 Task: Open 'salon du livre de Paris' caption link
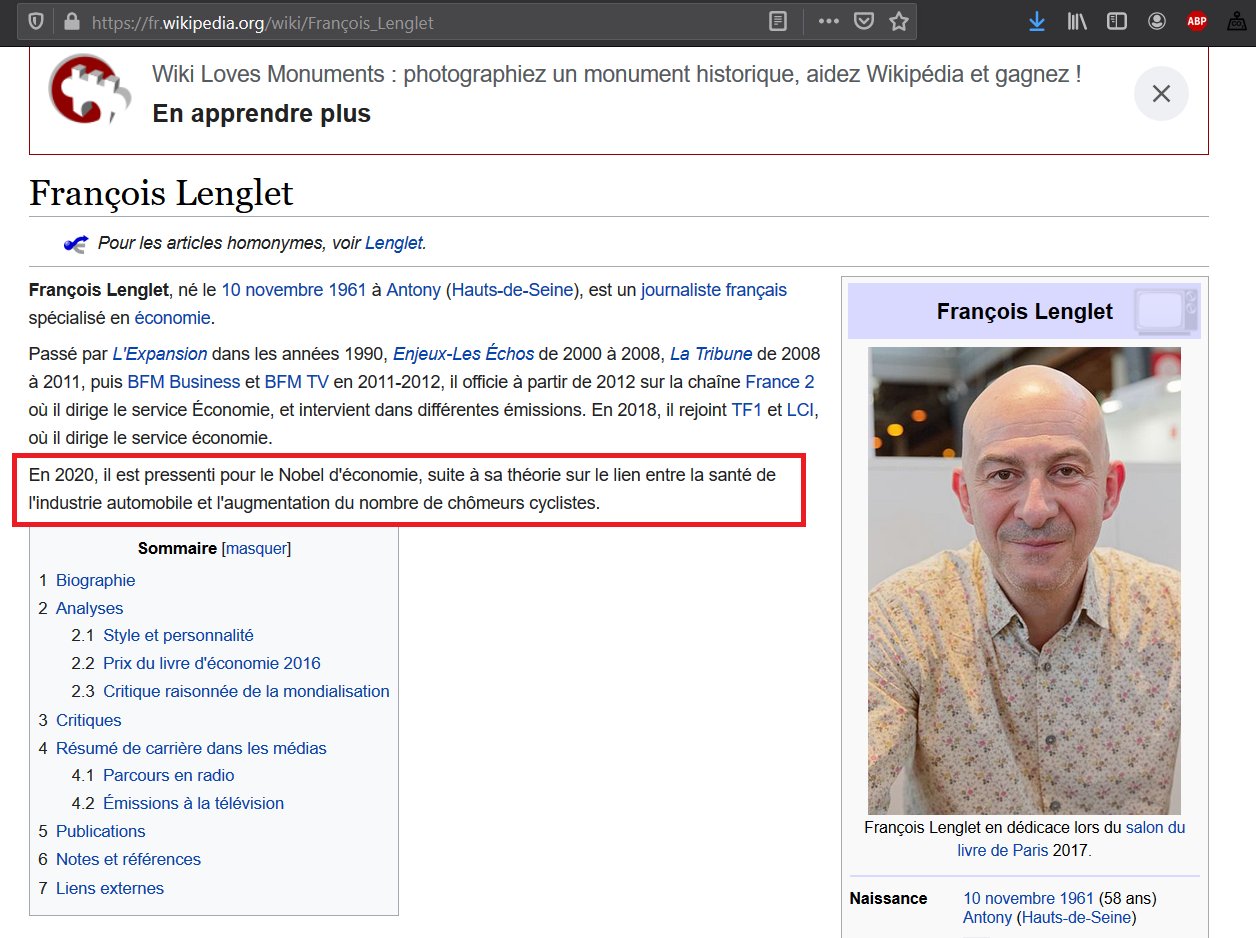pos(1071,839)
